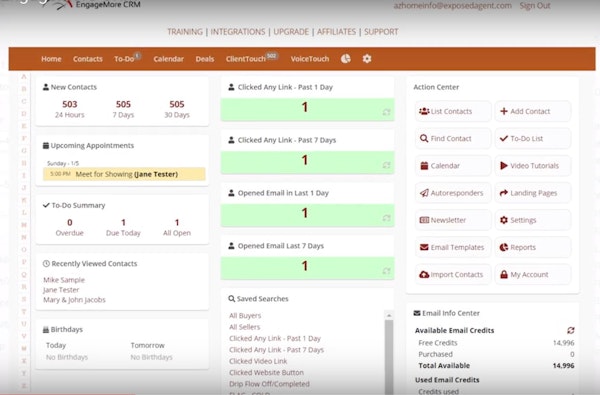The width and height of the screenshot is (600, 395).
Task: Click the SUPPORT link
Action: (381, 32)
